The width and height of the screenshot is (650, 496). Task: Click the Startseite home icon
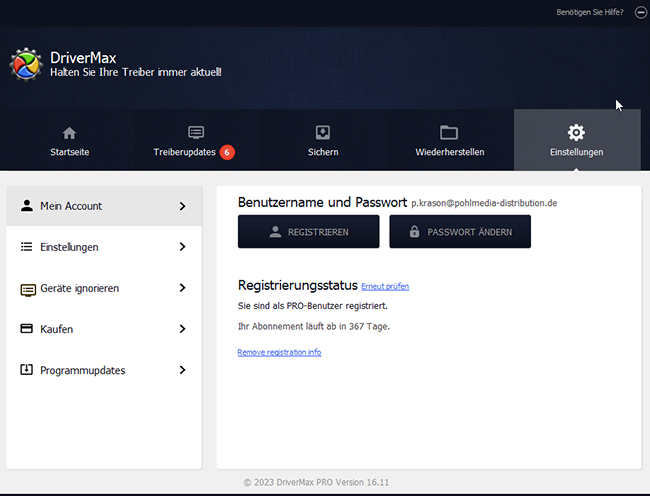(x=69, y=133)
